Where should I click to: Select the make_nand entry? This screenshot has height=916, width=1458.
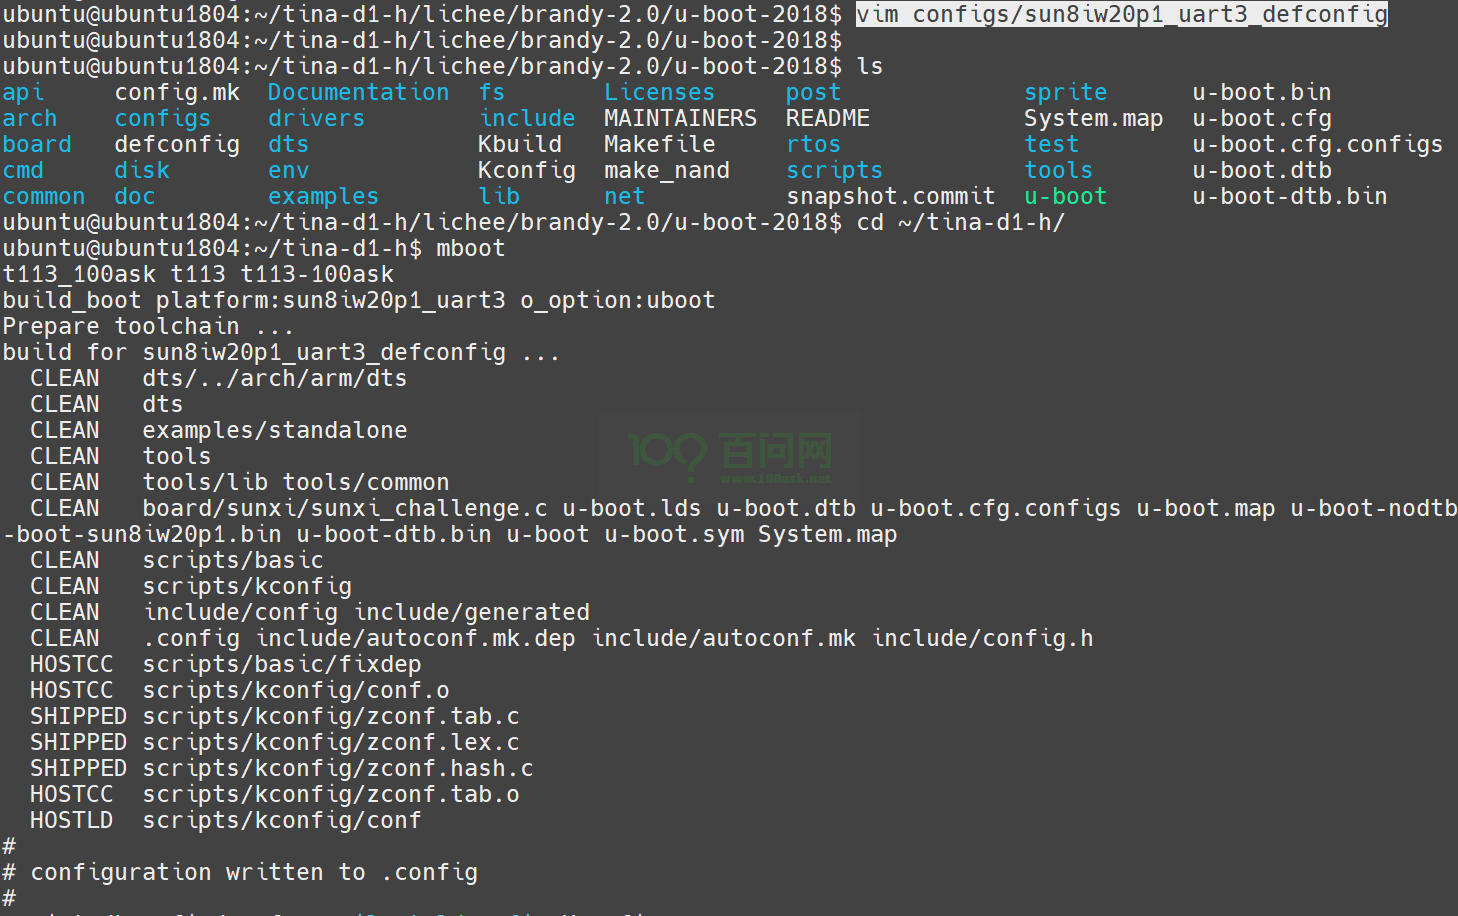(666, 170)
